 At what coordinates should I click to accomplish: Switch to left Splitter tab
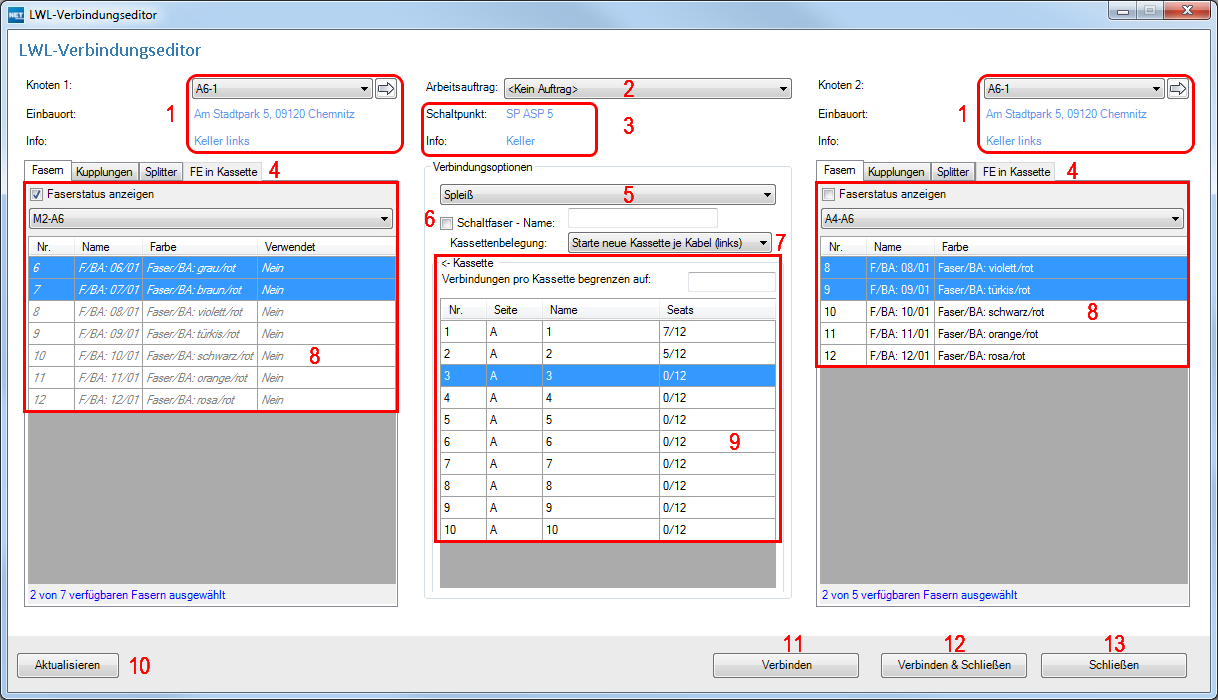[x=160, y=172]
